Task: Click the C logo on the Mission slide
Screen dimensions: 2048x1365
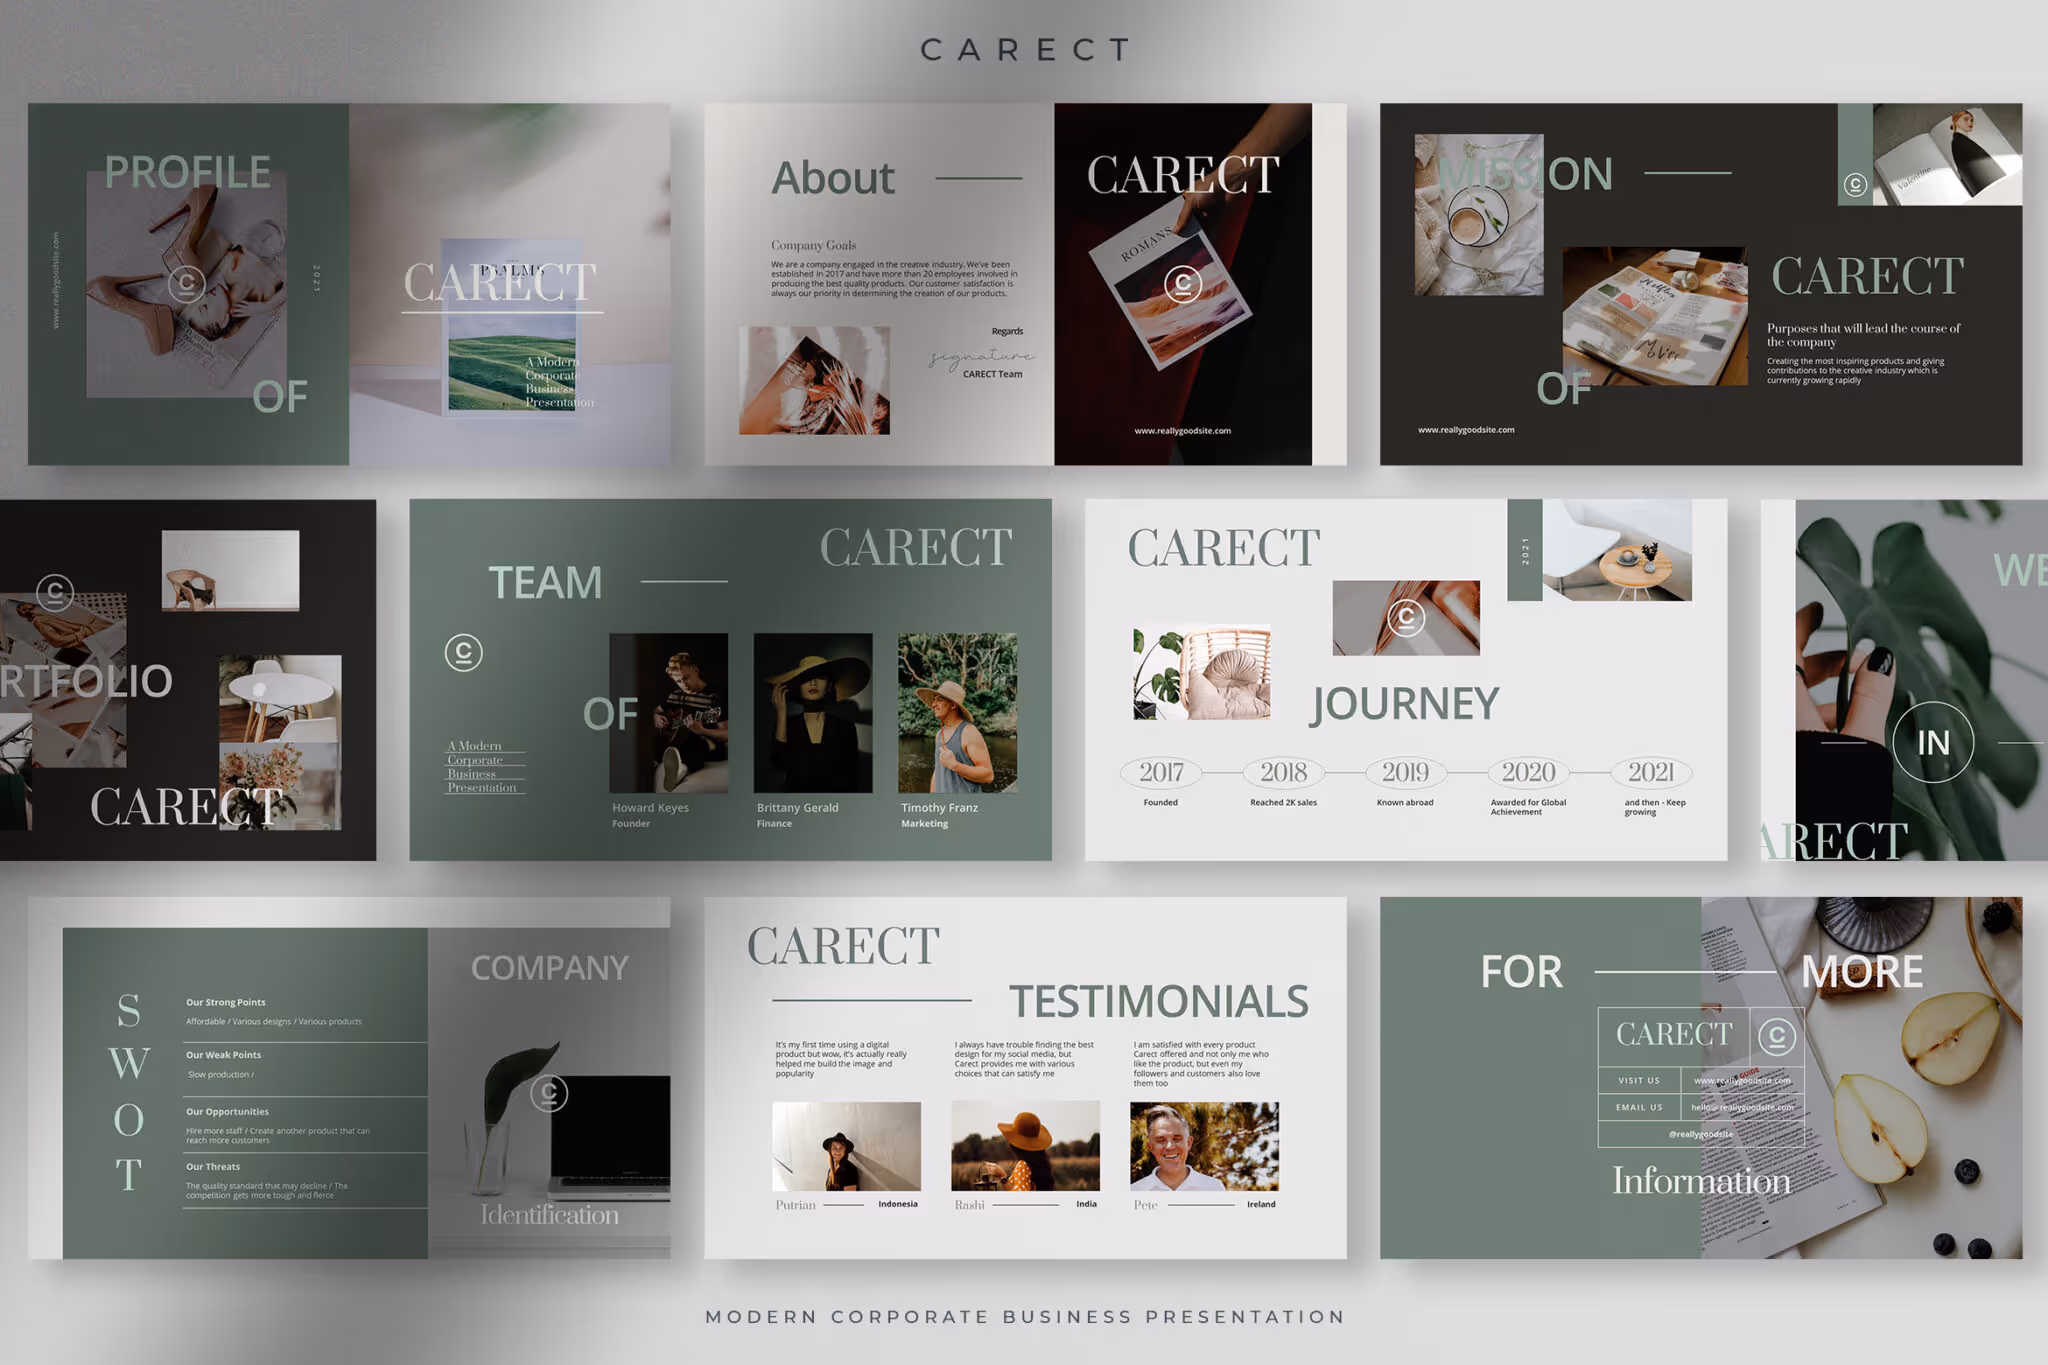Action: click(x=1855, y=185)
